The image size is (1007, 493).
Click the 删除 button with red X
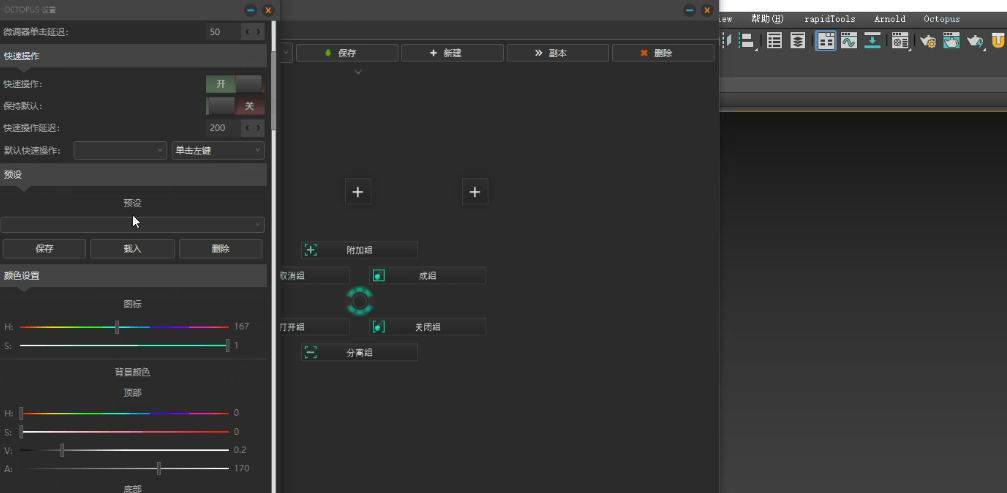point(663,53)
